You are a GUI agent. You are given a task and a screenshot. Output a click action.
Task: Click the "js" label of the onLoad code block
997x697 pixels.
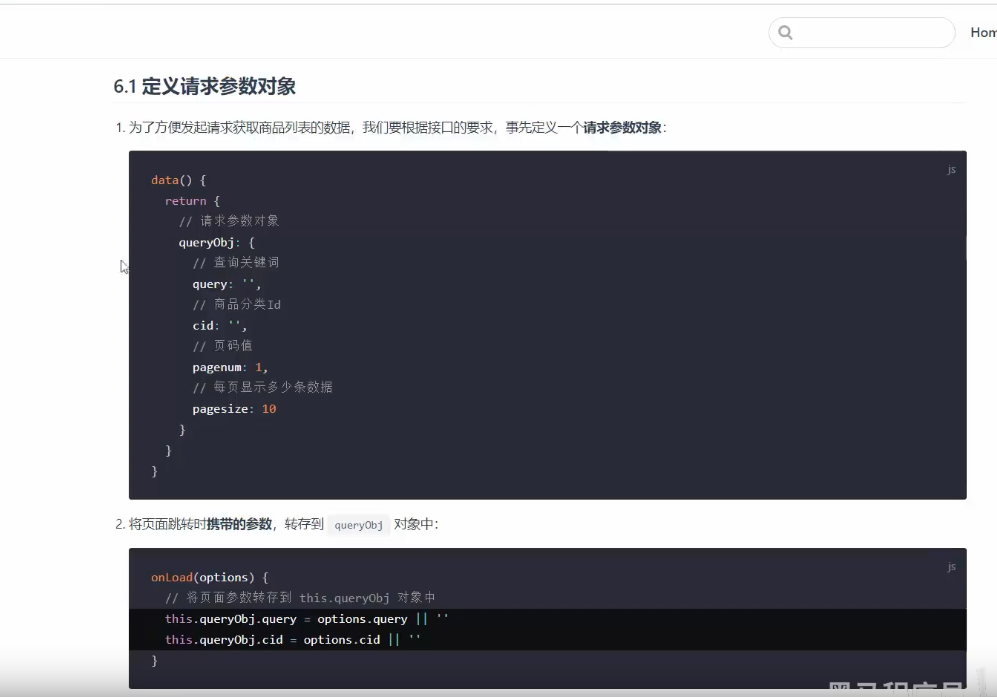pyautogui.click(x=951, y=566)
